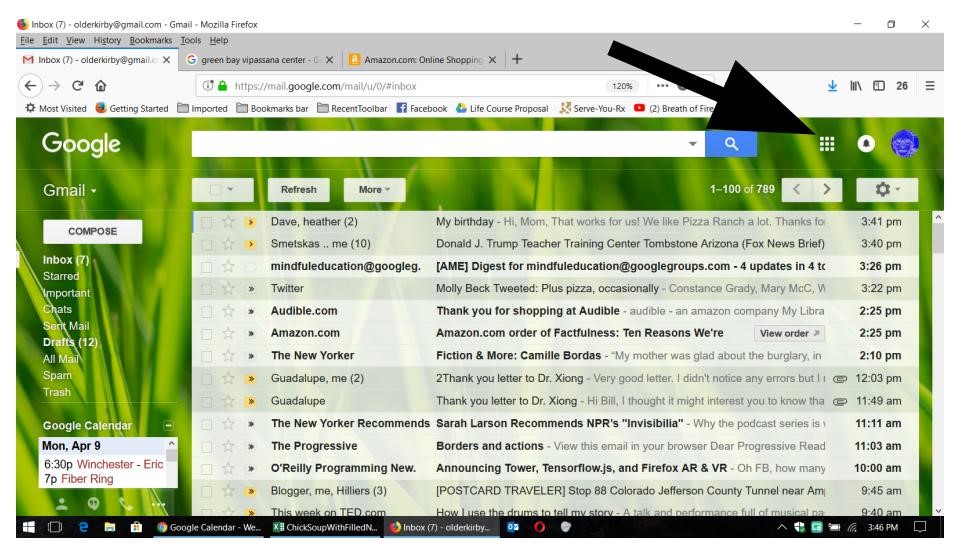The height and width of the screenshot is (560, 961).
Task: Click the blue search magnifier button
Action: tap(731, 144)
